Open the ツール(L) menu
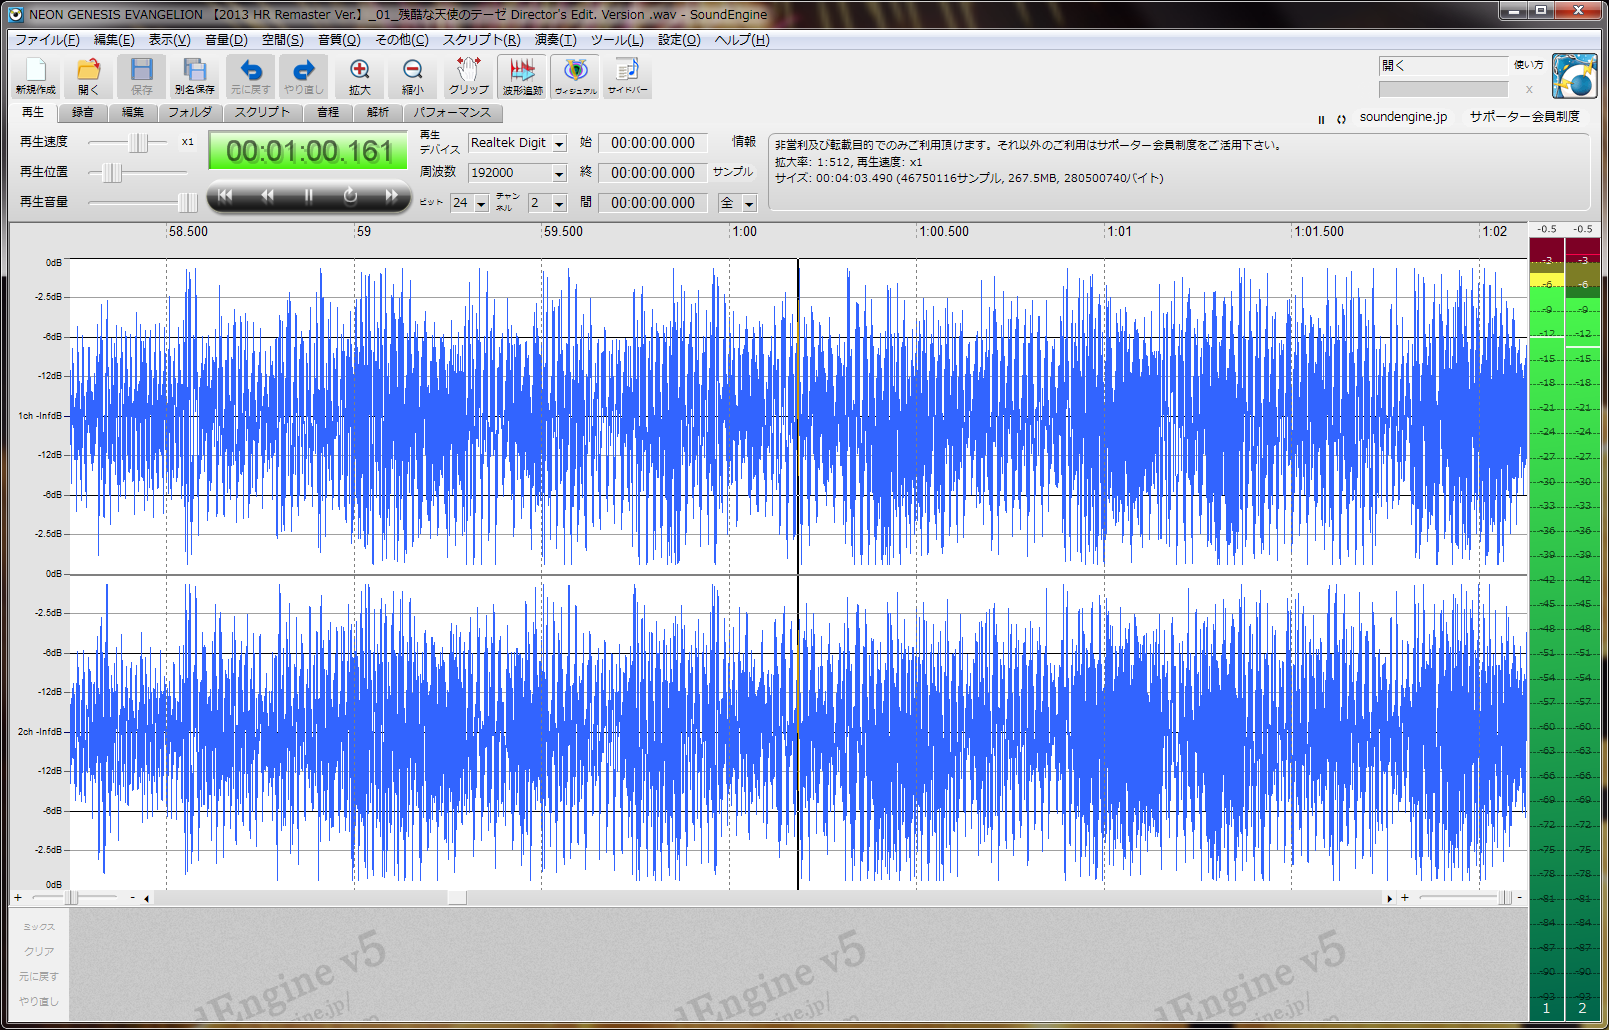 [x=616, y=40]
